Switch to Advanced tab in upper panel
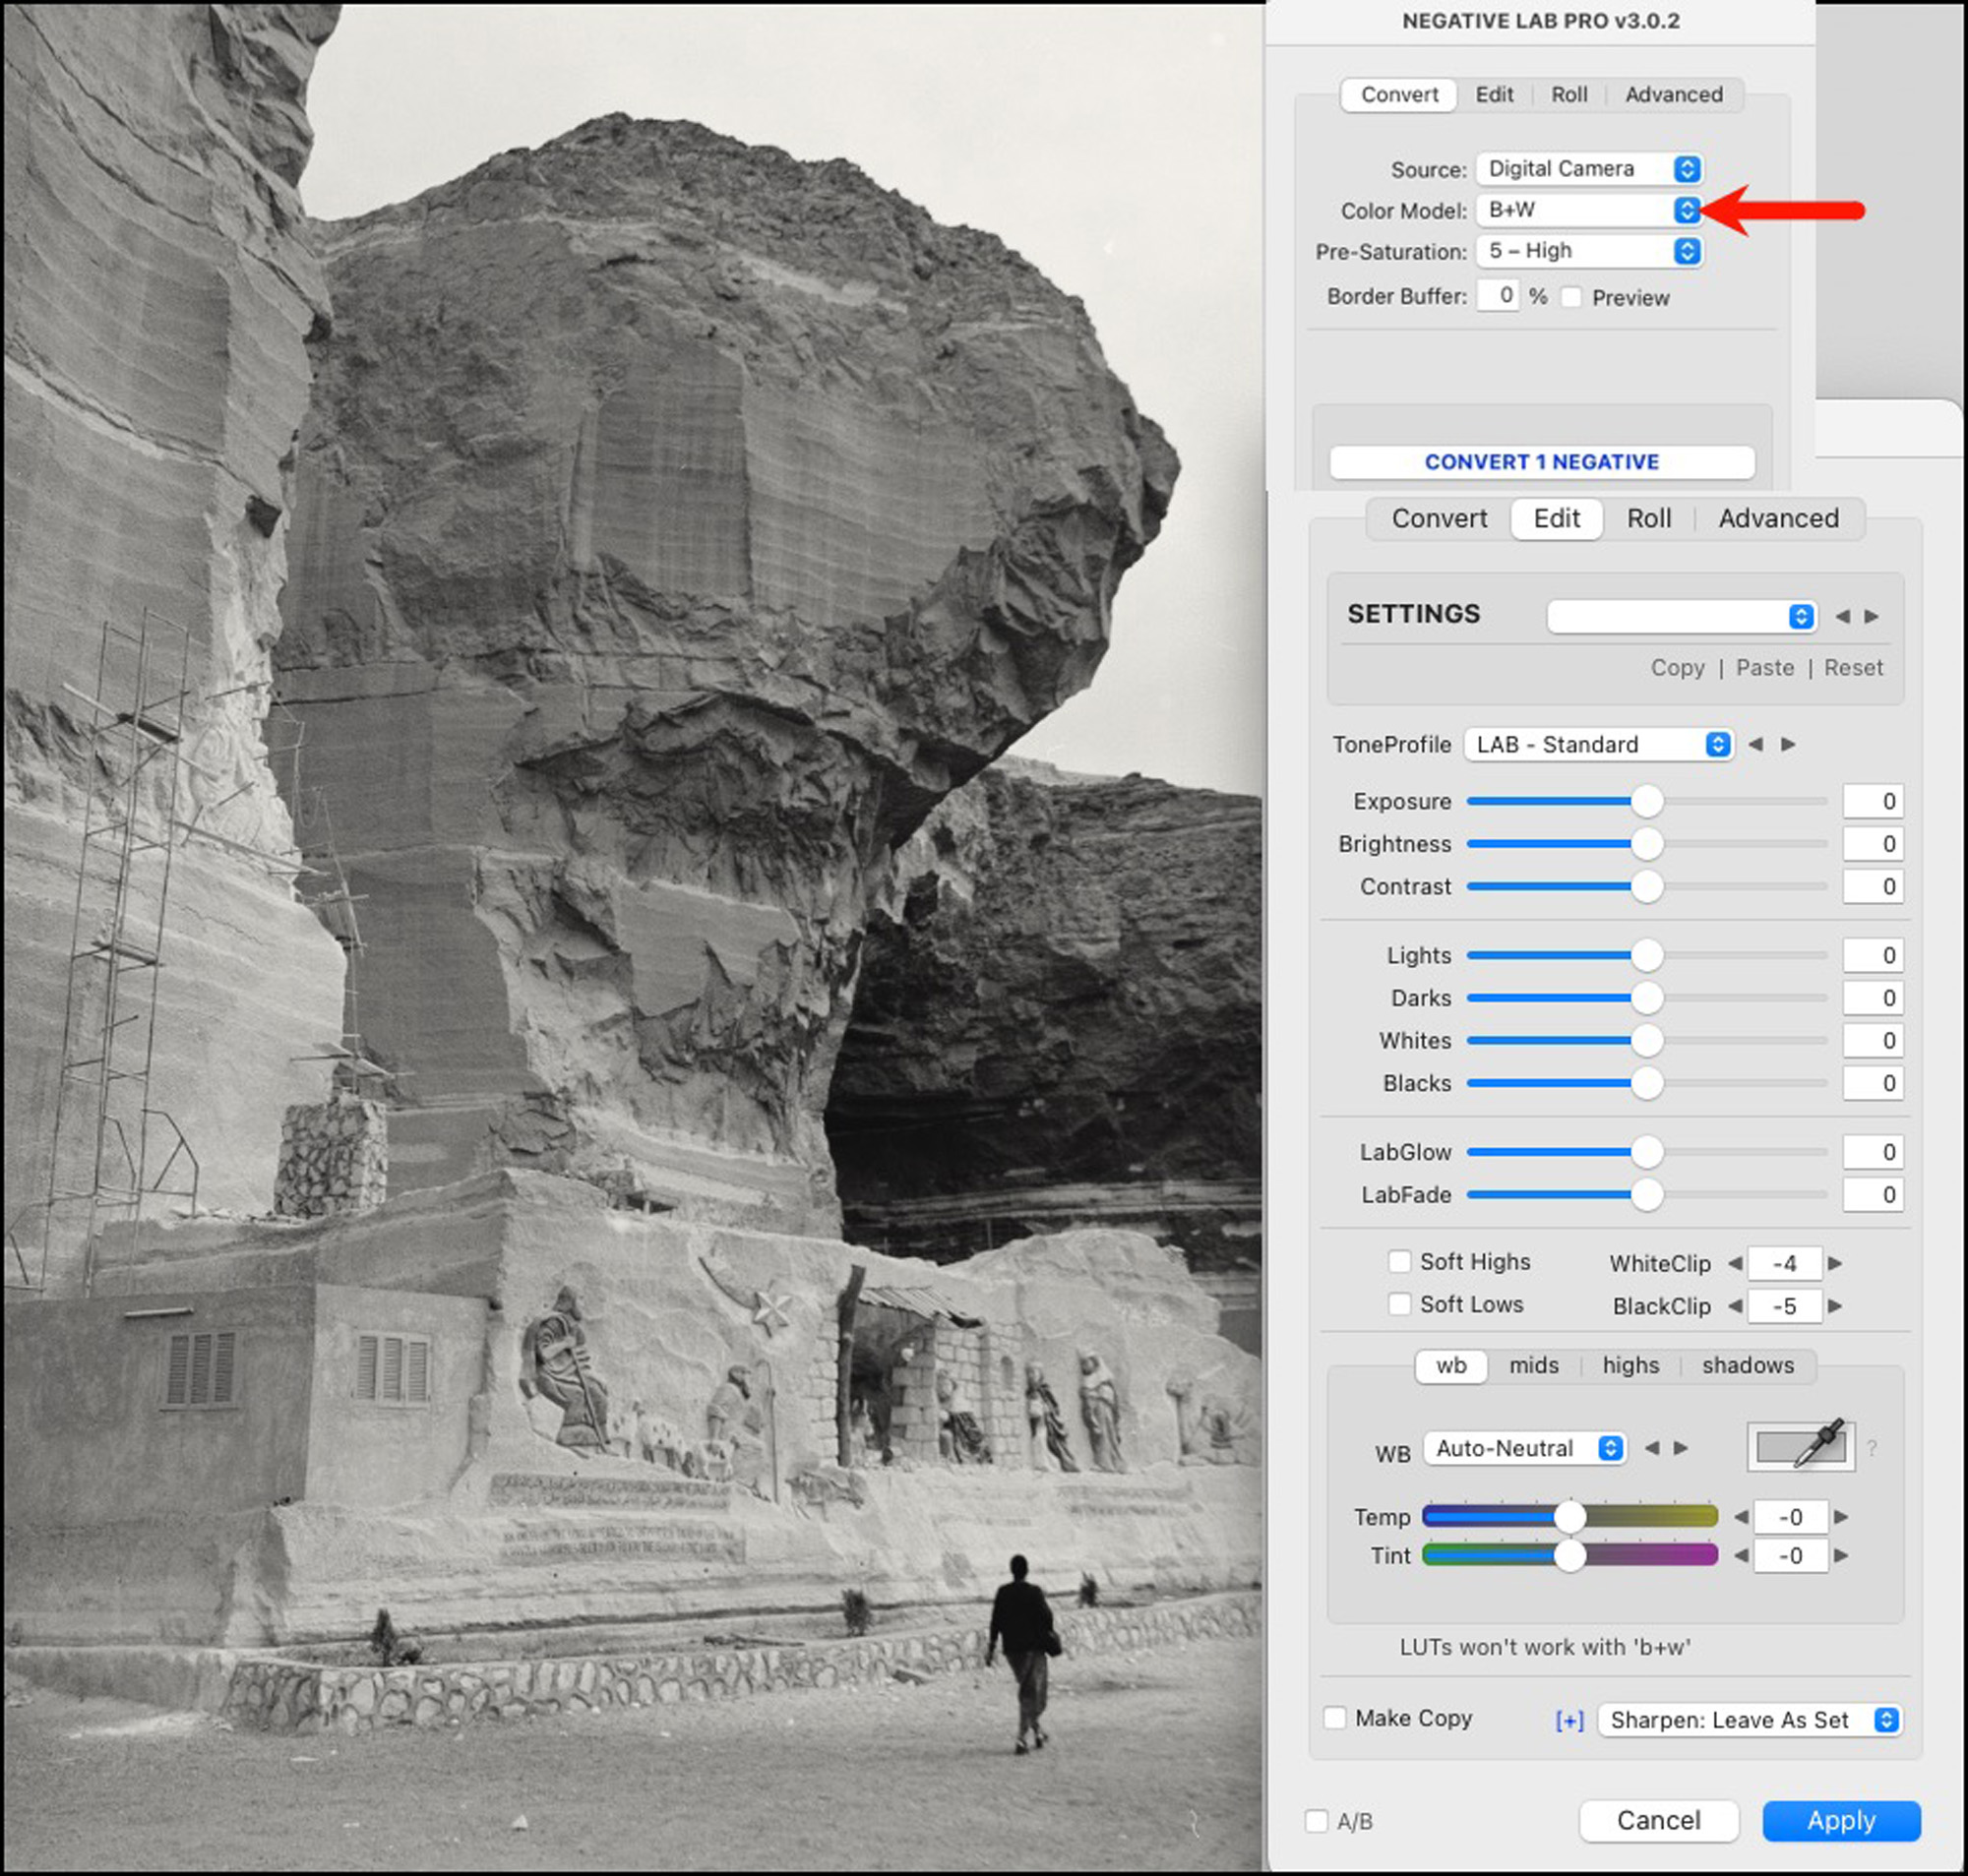The height and width of the screenshot is (1876, 1968). 1673,95
